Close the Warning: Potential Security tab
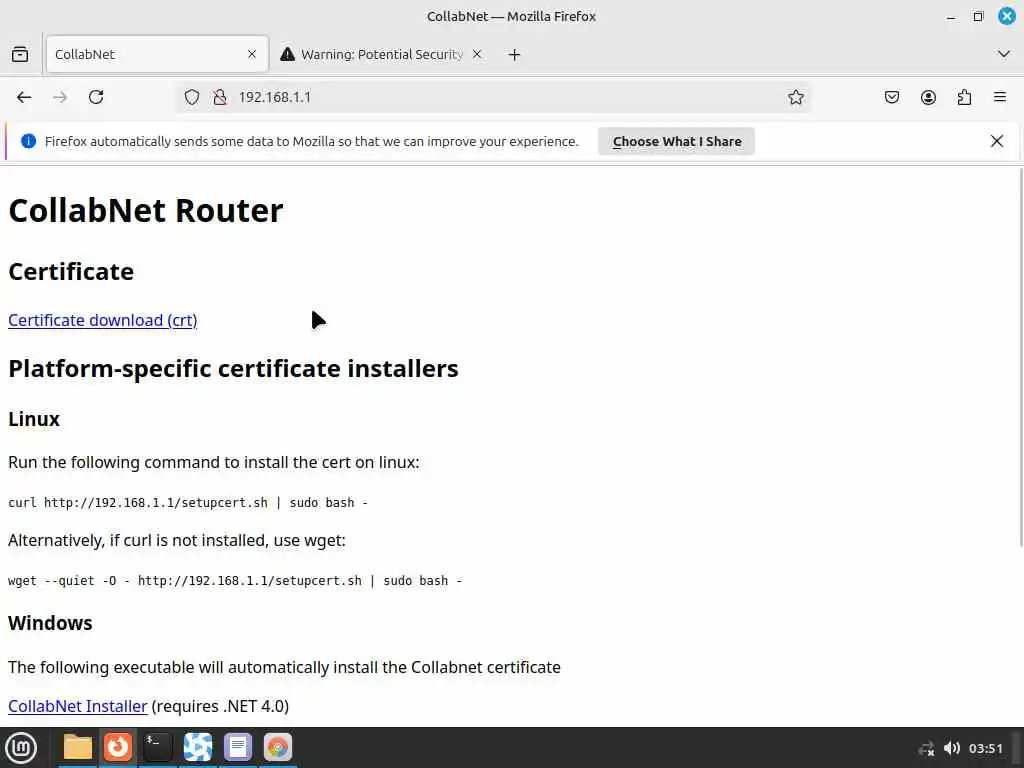 pyautogui.click(x=477, y=54)
